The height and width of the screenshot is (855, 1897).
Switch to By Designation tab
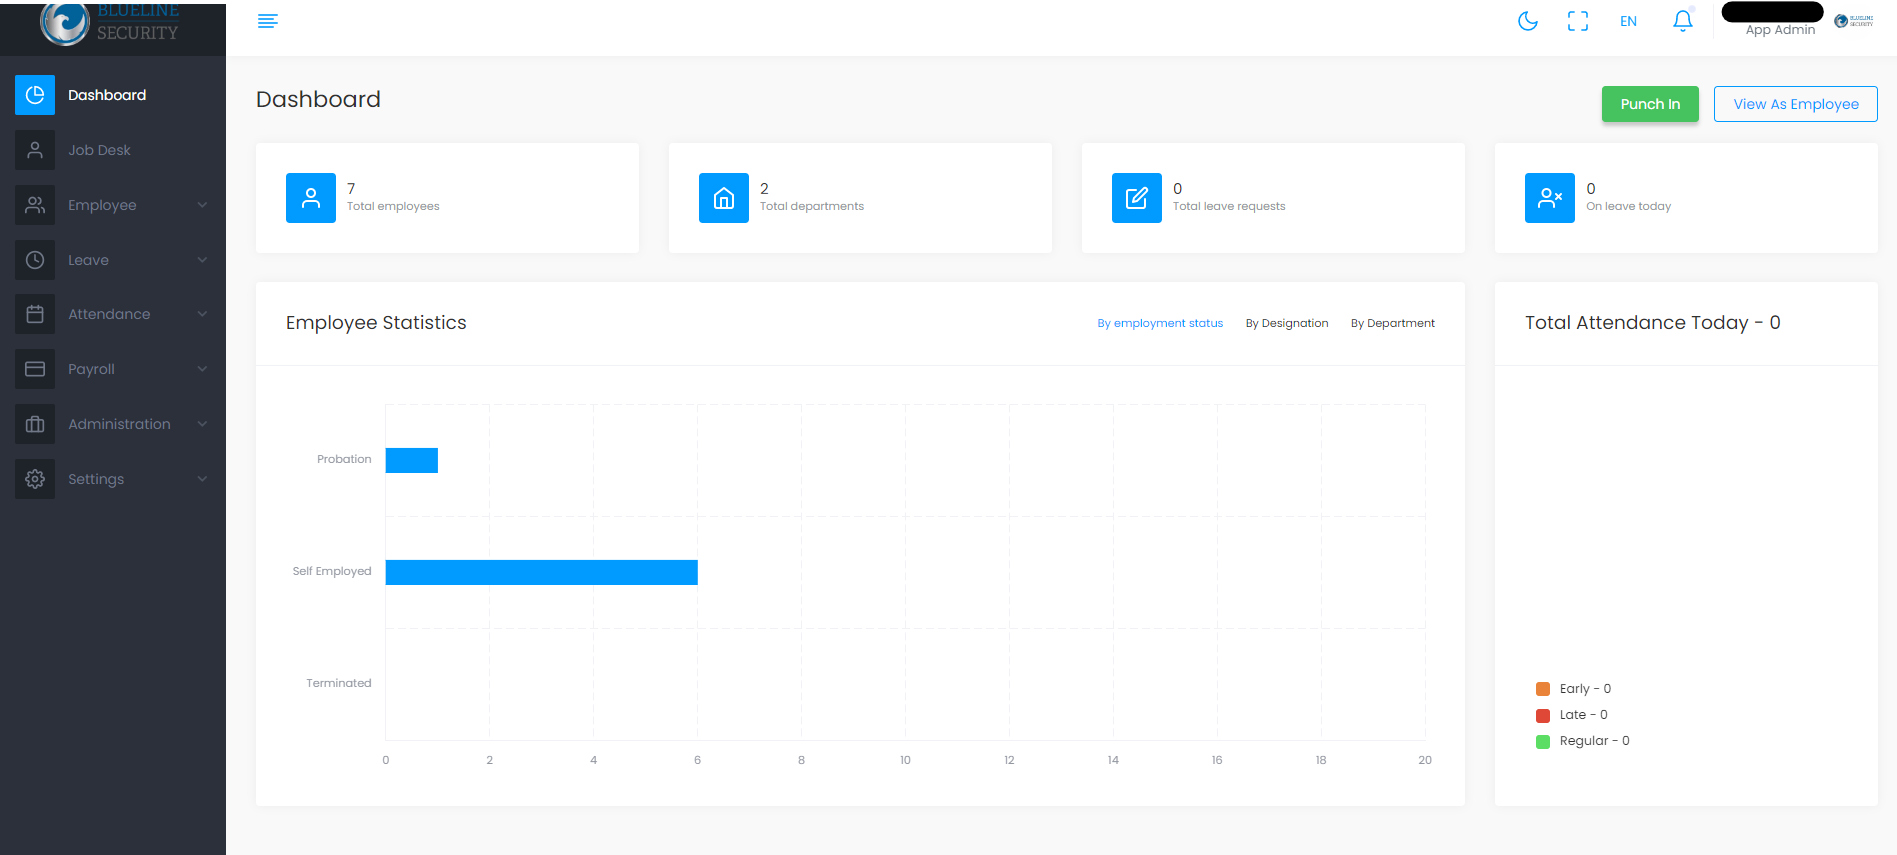tap(1286, 323)
